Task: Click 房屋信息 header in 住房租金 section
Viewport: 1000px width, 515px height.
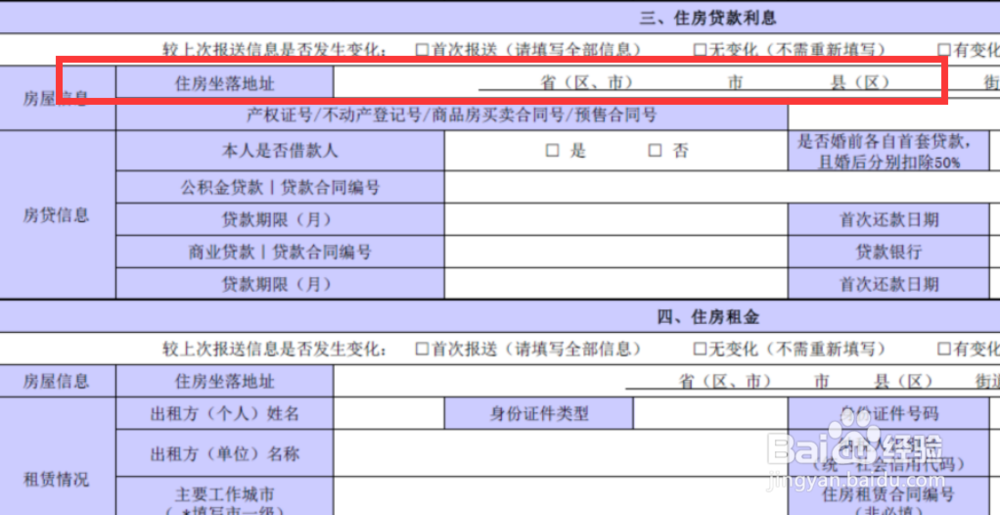Action: tap(57, 382)
